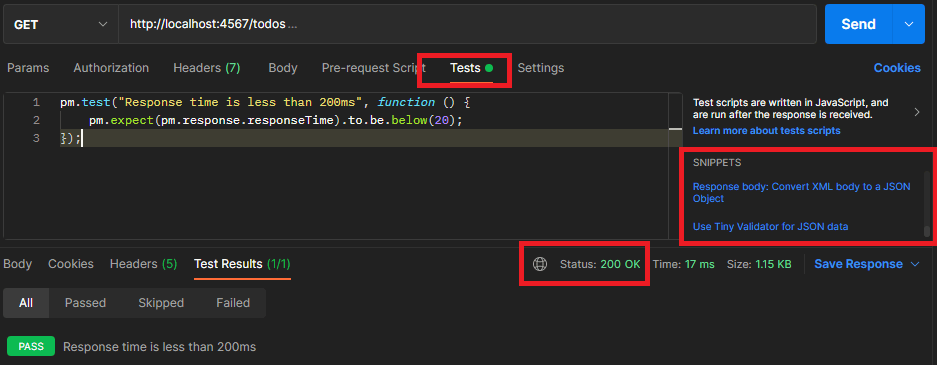937x365 pixels.
Task: Open the request Headers (7) tab
Action: (x=207, y=68)
